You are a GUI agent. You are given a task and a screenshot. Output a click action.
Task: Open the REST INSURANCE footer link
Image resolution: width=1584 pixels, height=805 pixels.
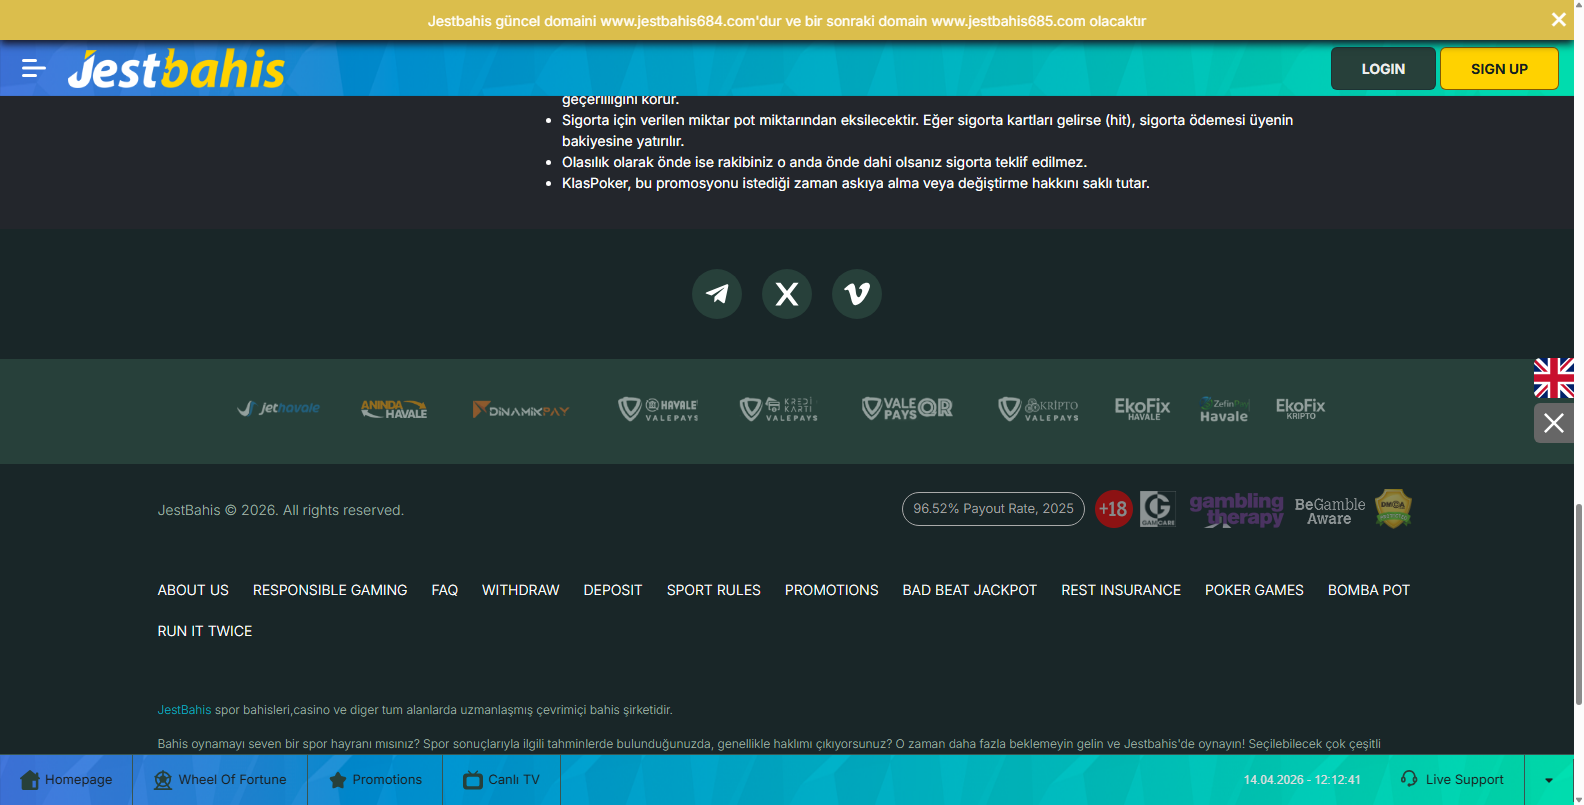(x=1121, y=590)
